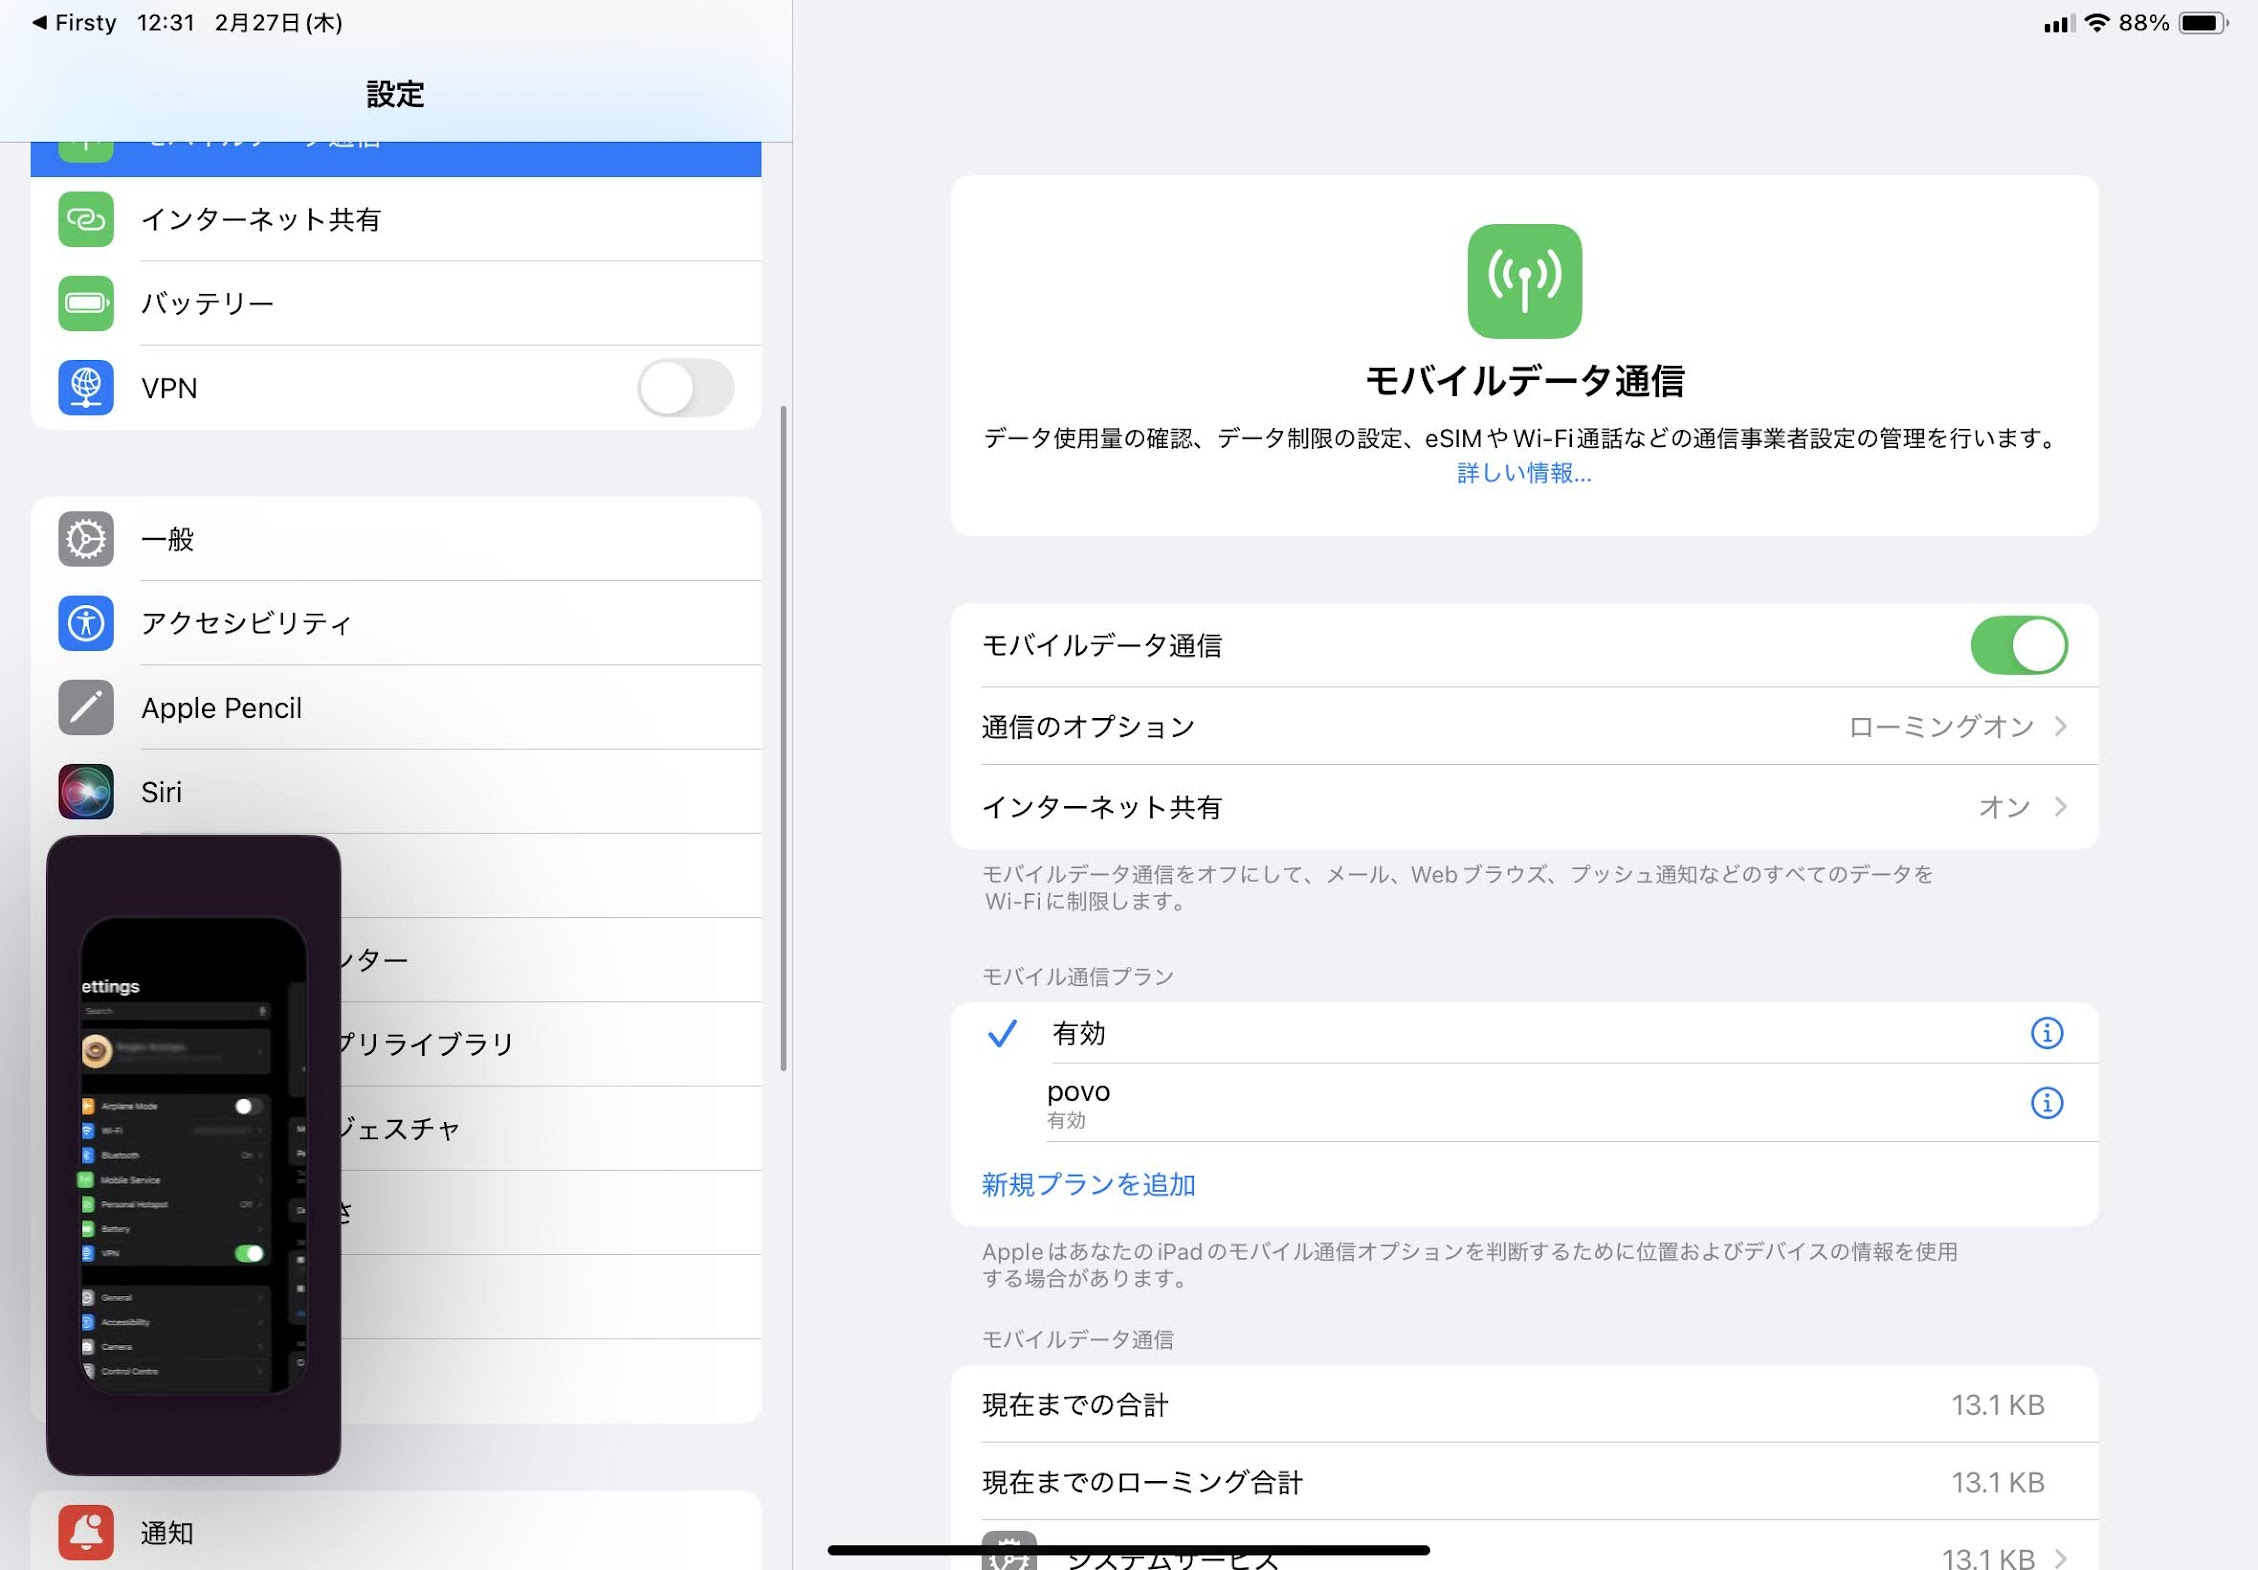This screenshot has width=2258, height=1570.
Task: Open info for the povo plan
Action: coord(2045,1102)
